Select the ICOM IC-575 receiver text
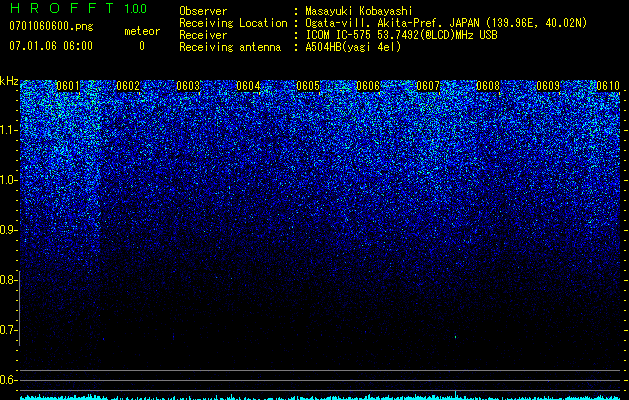Viewport: 629px width, 400px height. pos(402,35)
